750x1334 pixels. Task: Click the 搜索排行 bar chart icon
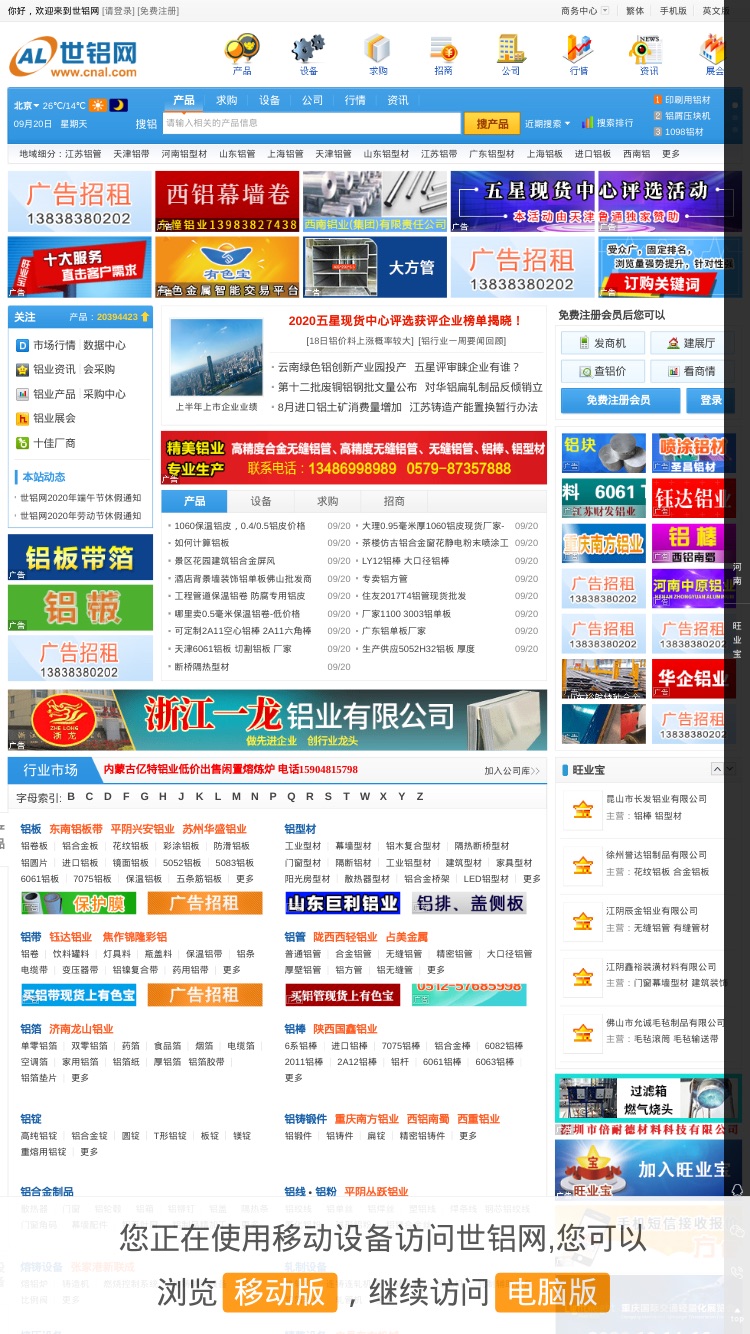click(x=588, y=122)
